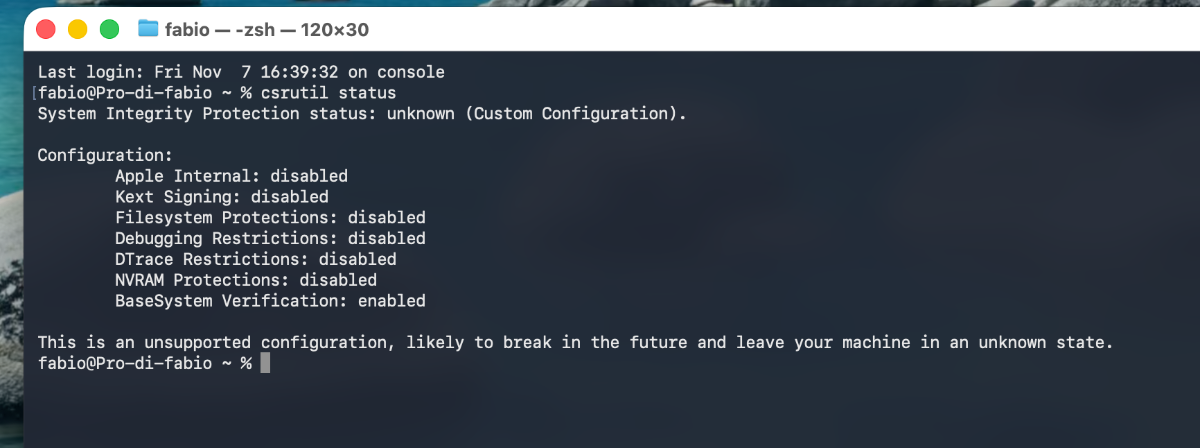Minimize the Terminal using yellow button
This screenshot has width=1200, height=448.
tap(78, 29)
